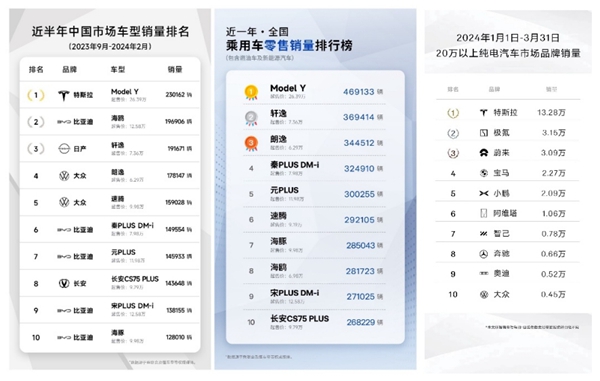Click the Mercedes logo beside 奔驰
The width and height of the screenshot is (600, 381).
coord(484,254)
